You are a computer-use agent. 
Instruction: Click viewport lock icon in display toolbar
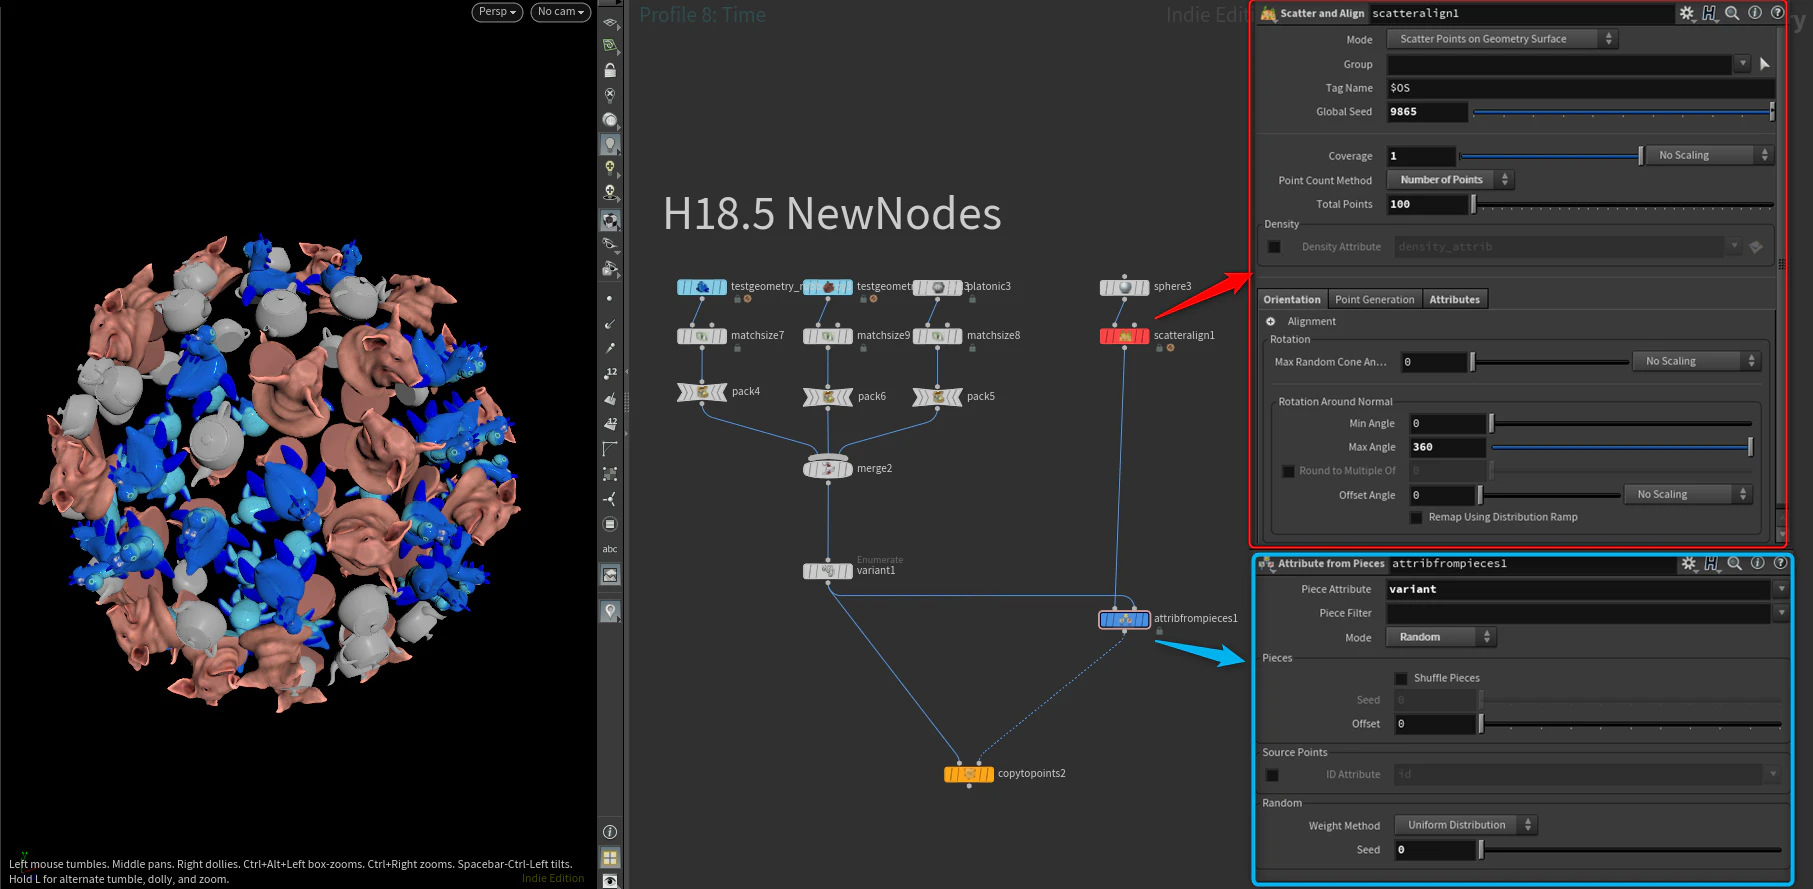pos(610,70)
